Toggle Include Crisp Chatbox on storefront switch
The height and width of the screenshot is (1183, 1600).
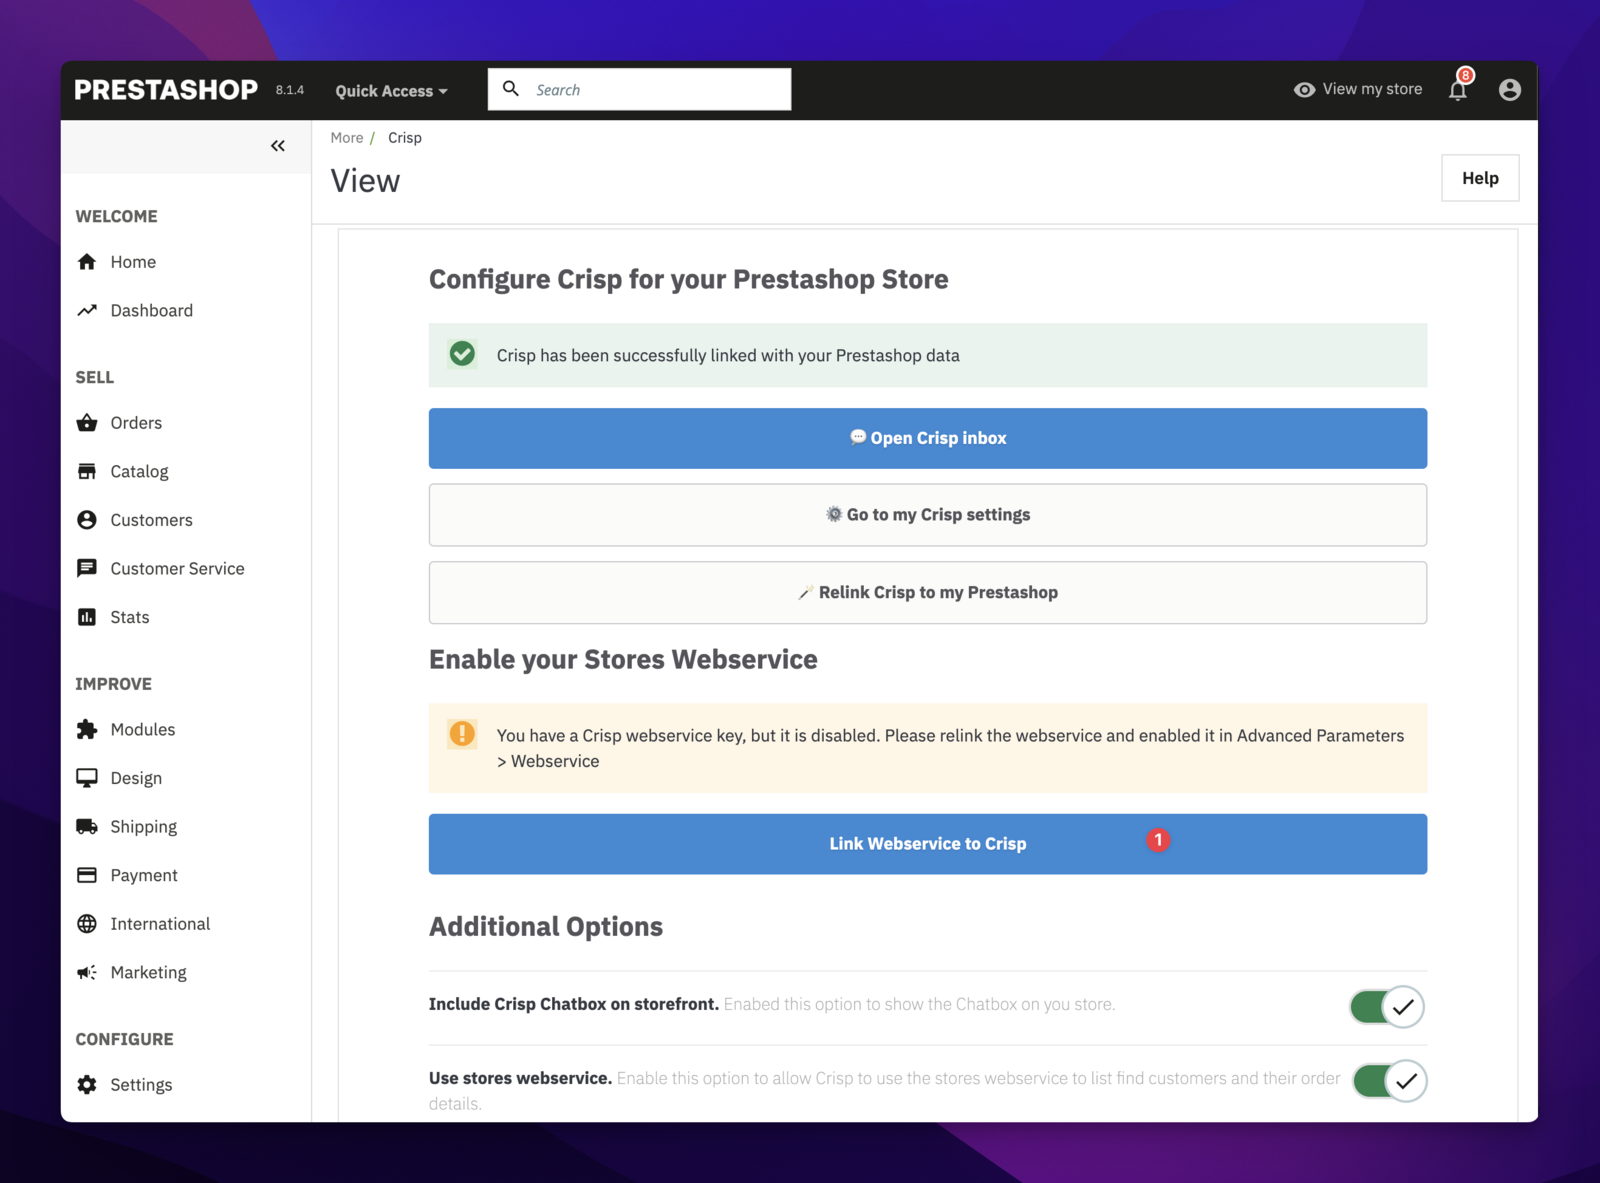1387,1007
